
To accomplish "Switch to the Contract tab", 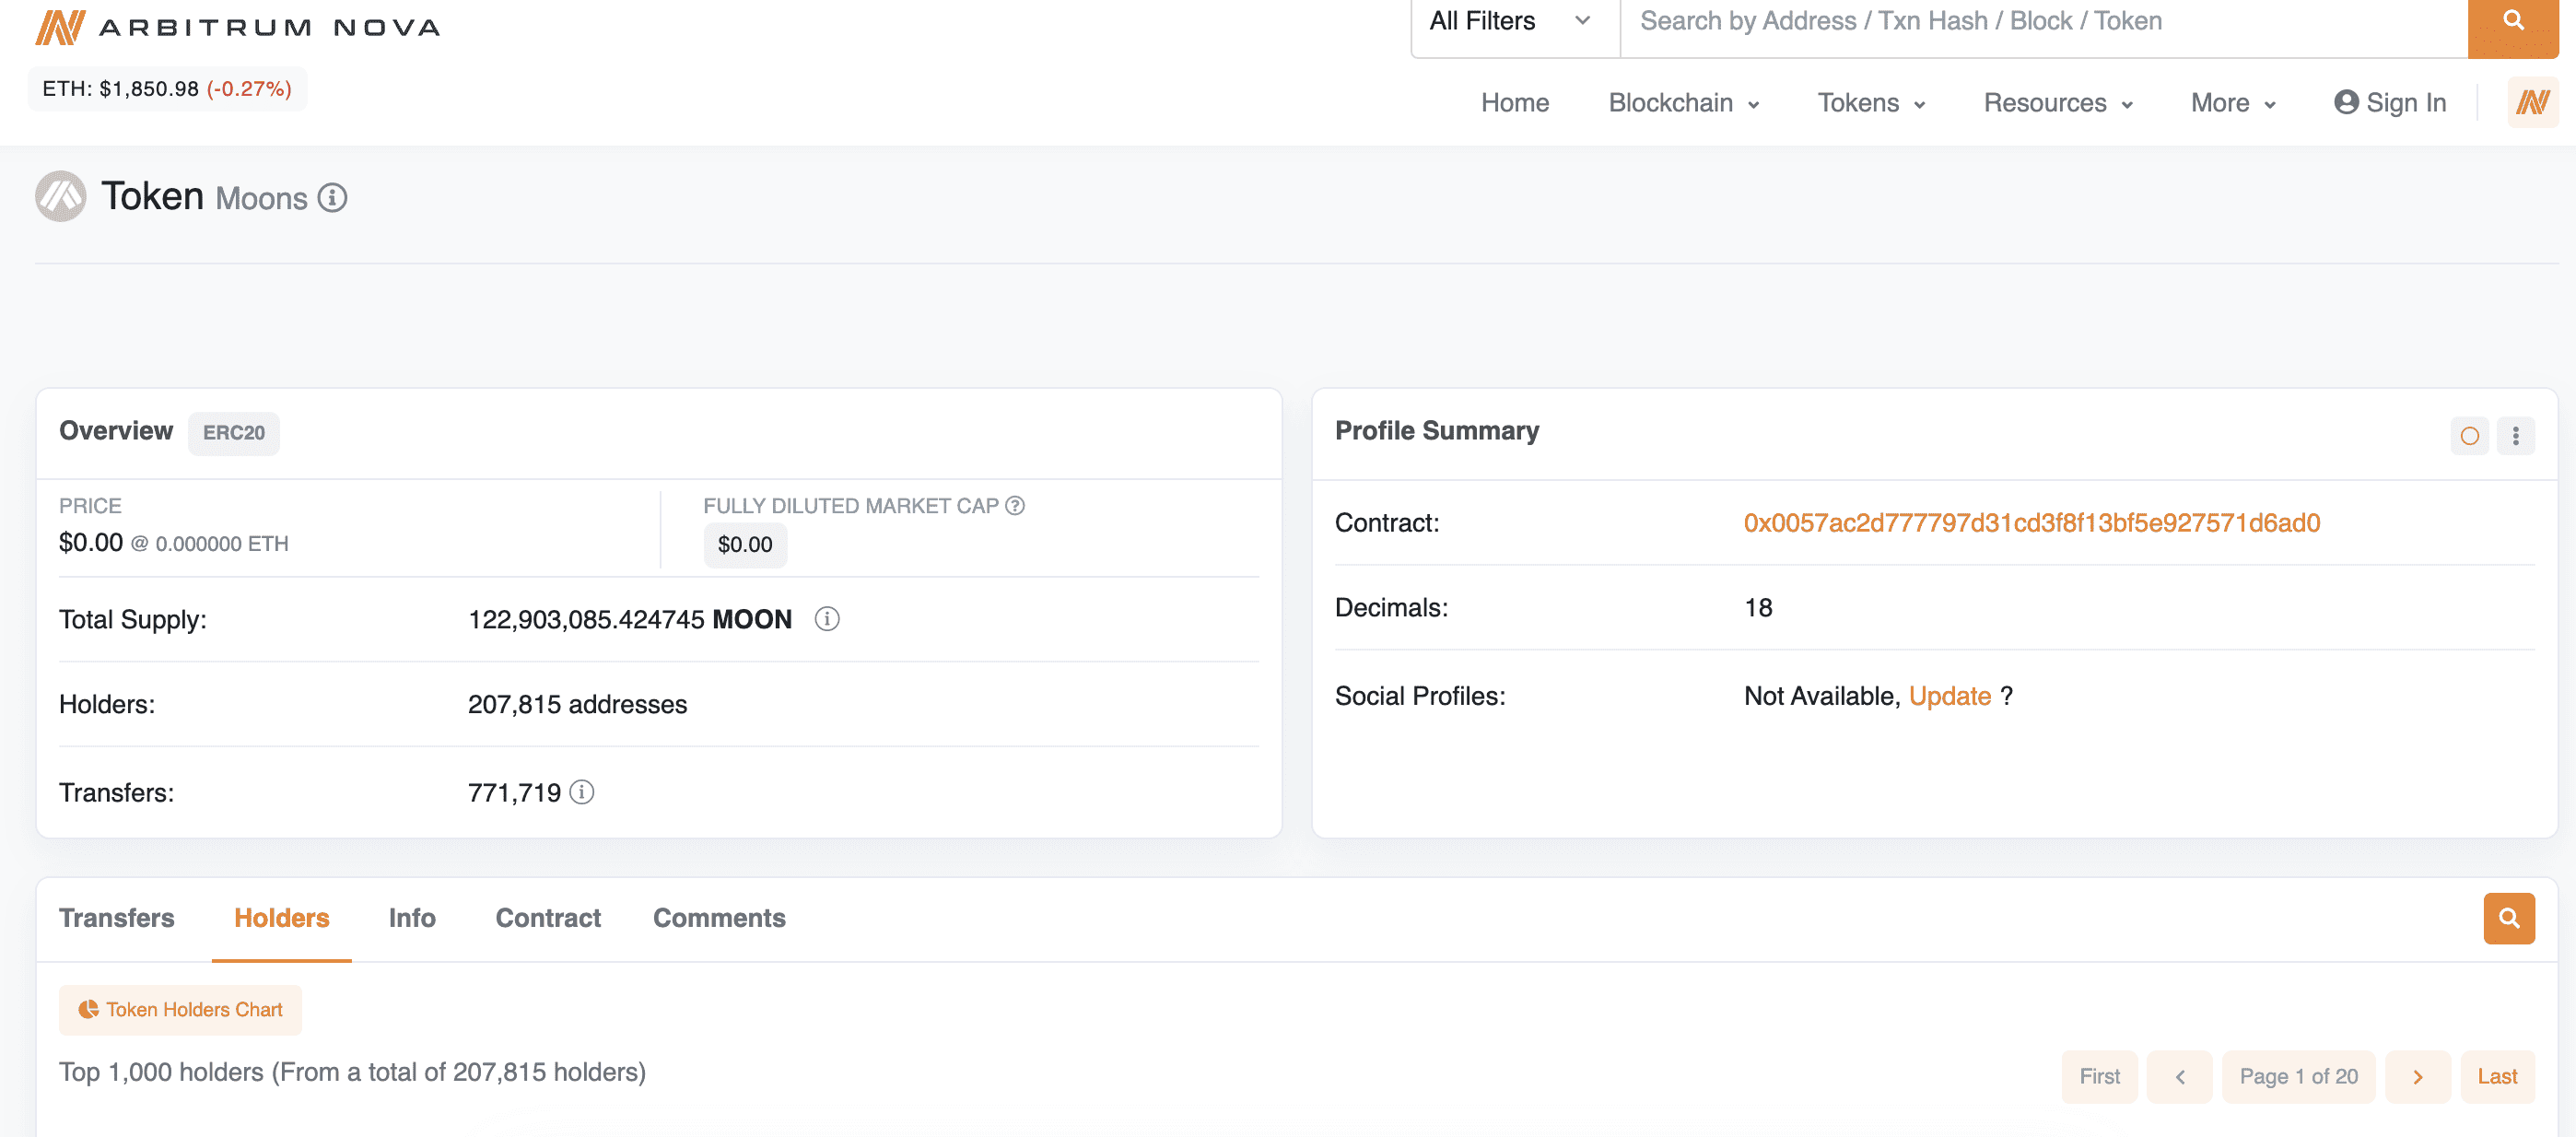I will point(548,918).
